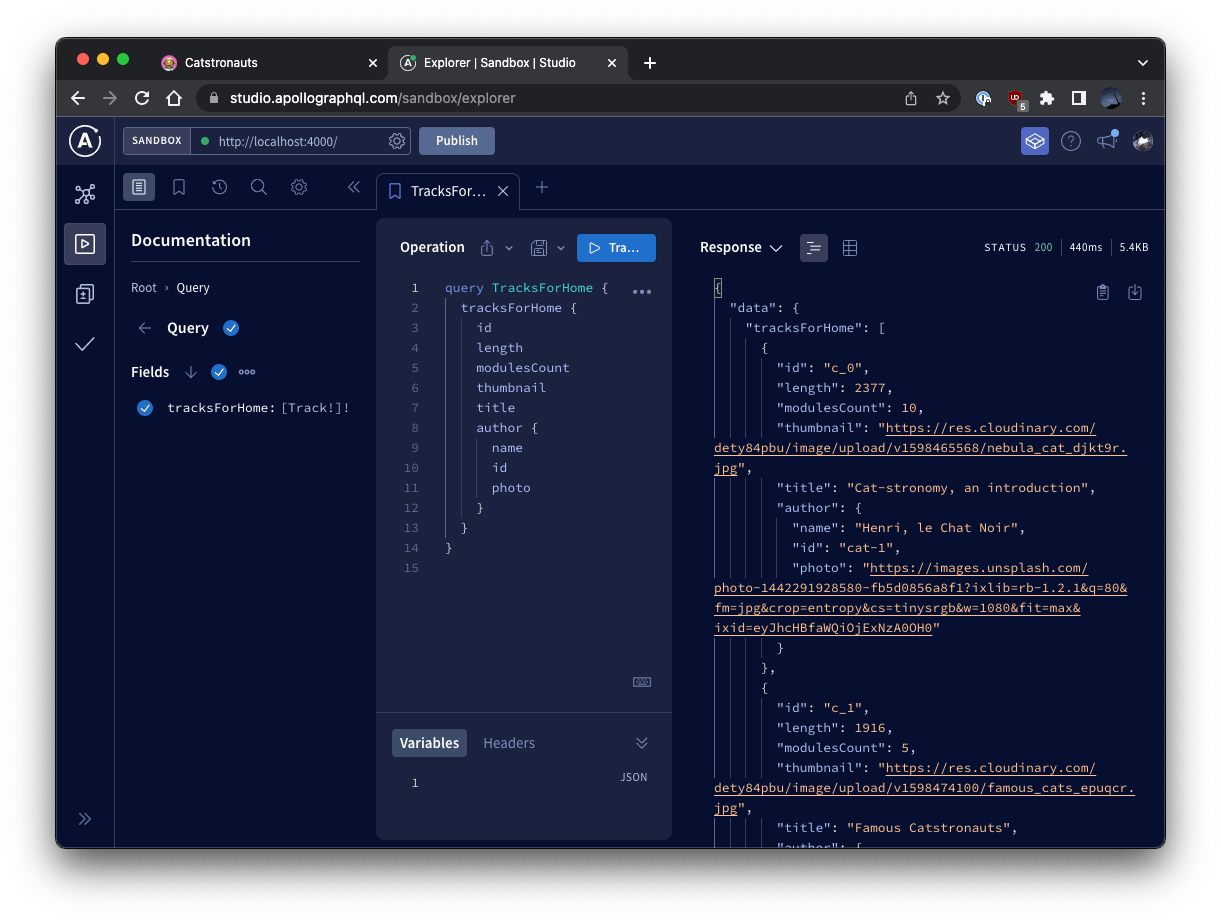Collapse the Variables panel with chevron

tap(642, 743)
